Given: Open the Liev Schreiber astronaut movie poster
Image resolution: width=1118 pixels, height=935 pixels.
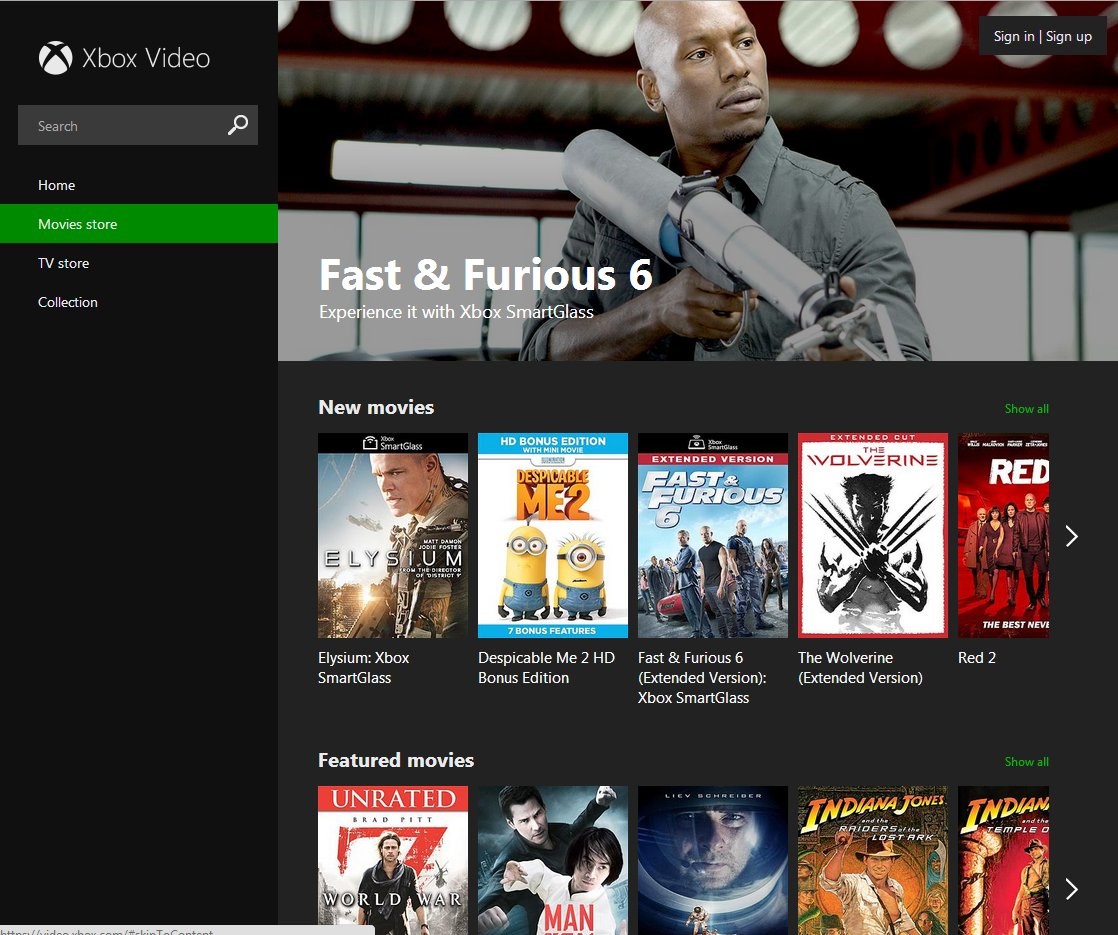Looking at the screenshot, I should point(713,860).
